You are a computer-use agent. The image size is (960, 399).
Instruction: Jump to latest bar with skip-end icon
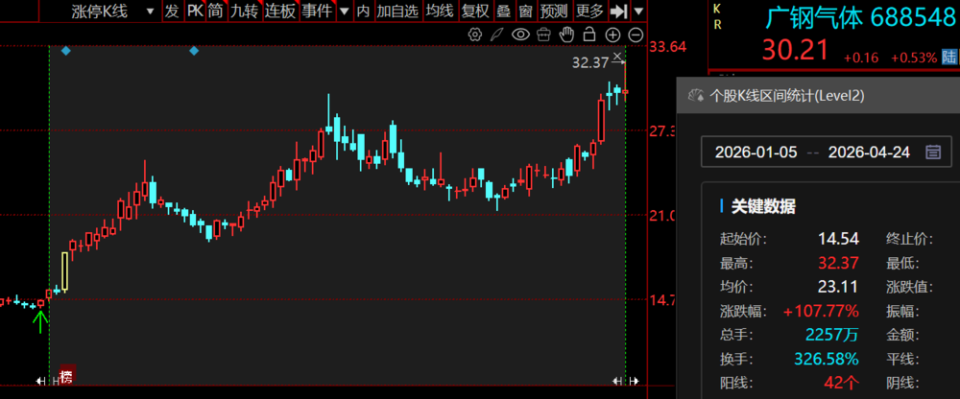pos(620,11)
